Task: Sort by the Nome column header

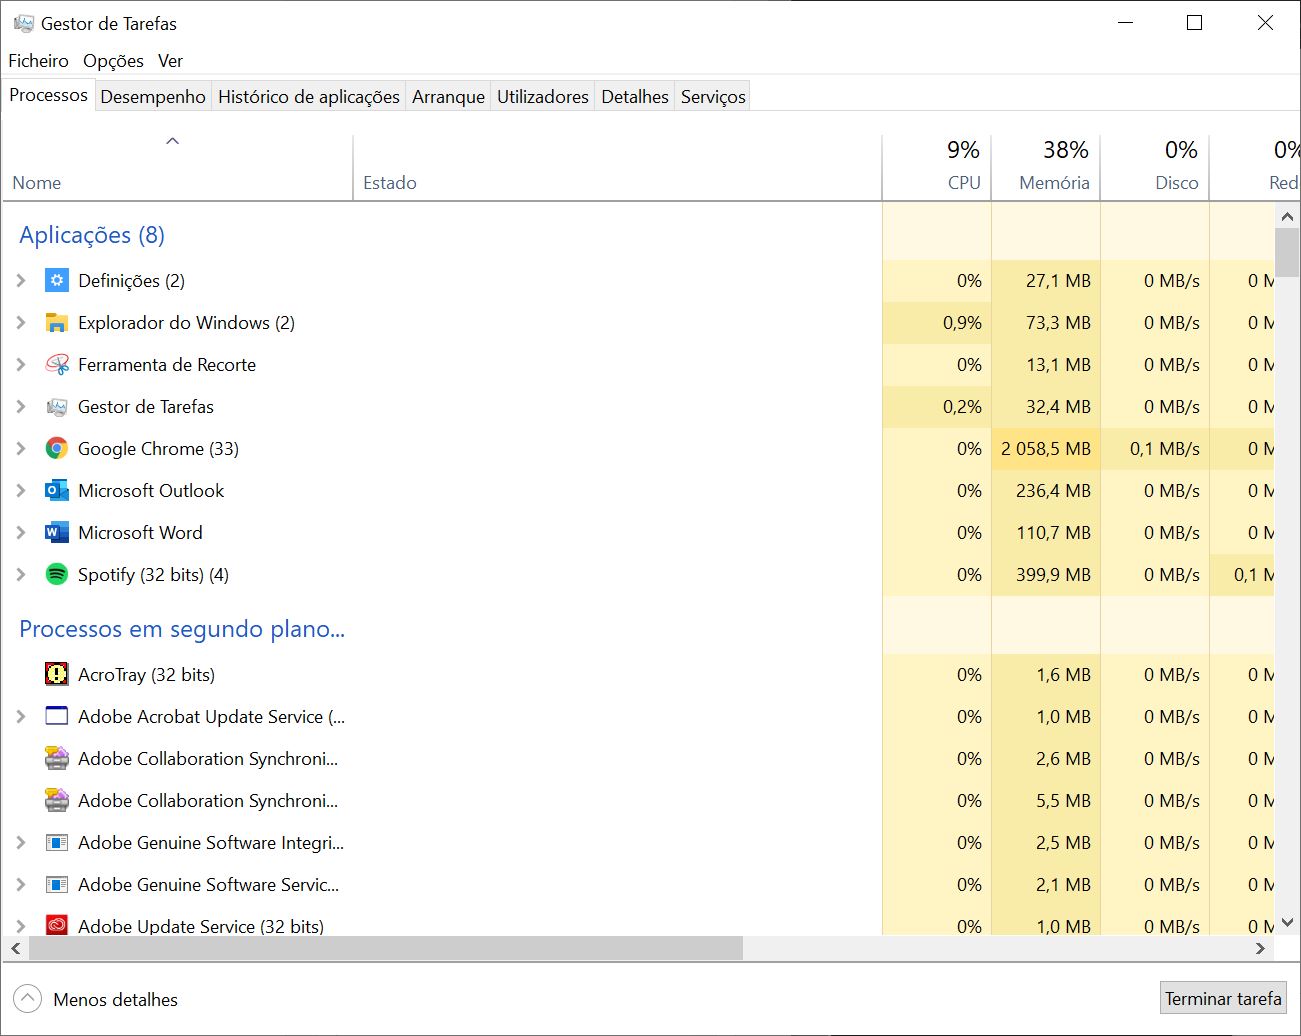Action: pyautogui.click(x=178, y=168)
